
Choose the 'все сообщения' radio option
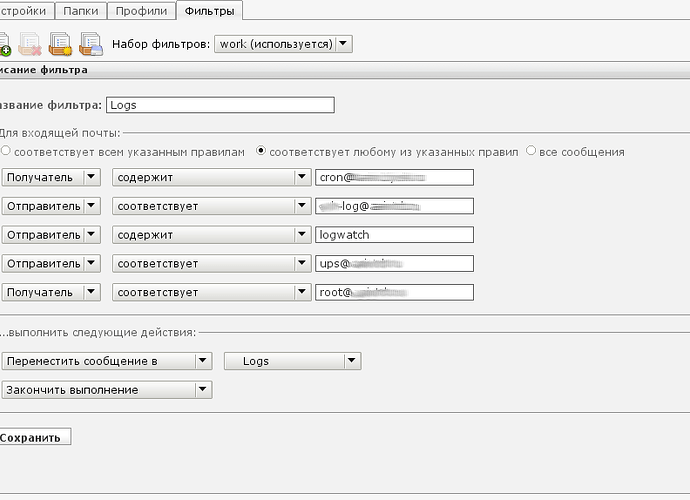531,151
